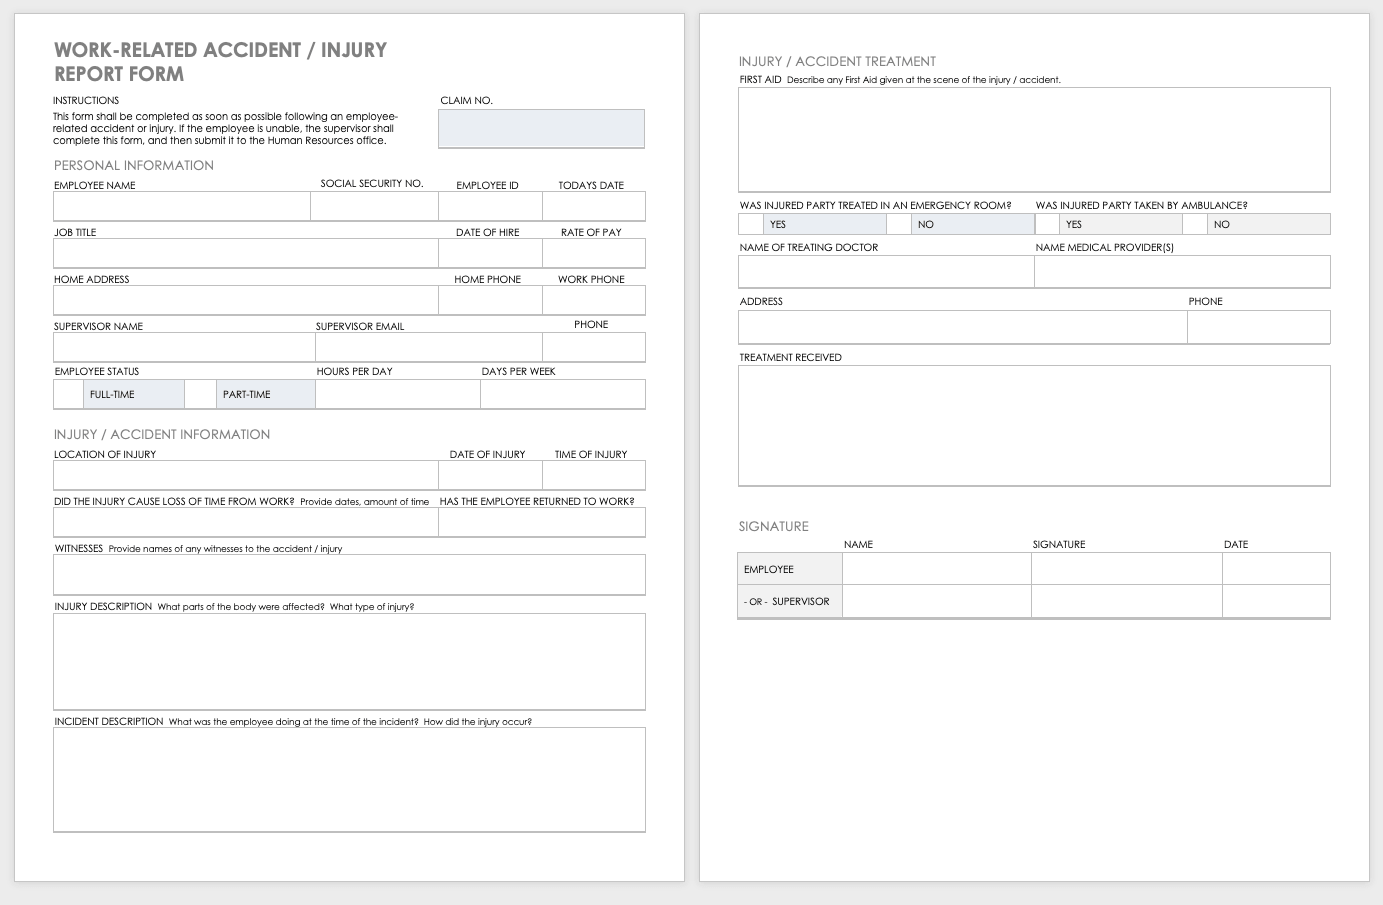Click the Claim No. field
Screen dimensions: 1383x905
coord(541,129)
